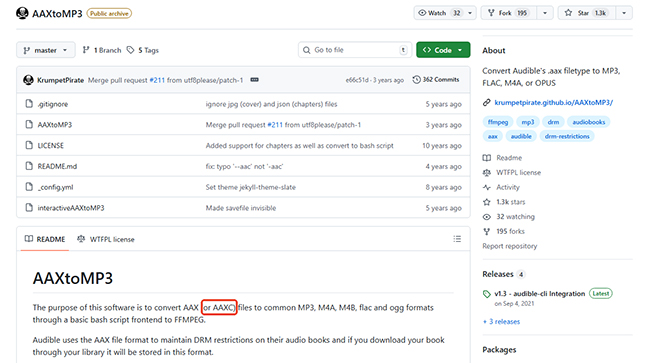Fork the AAXtoMP3 repository

[509, 13]
